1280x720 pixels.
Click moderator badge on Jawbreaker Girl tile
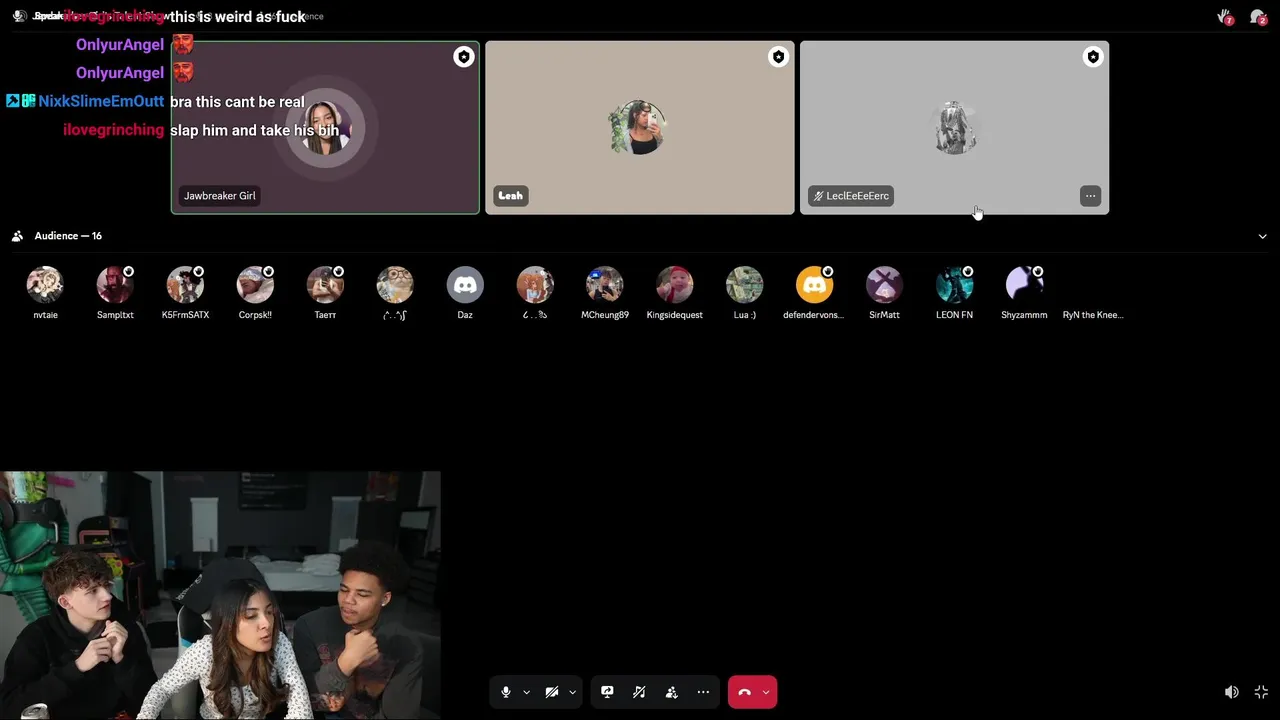(x=463, y=57)
